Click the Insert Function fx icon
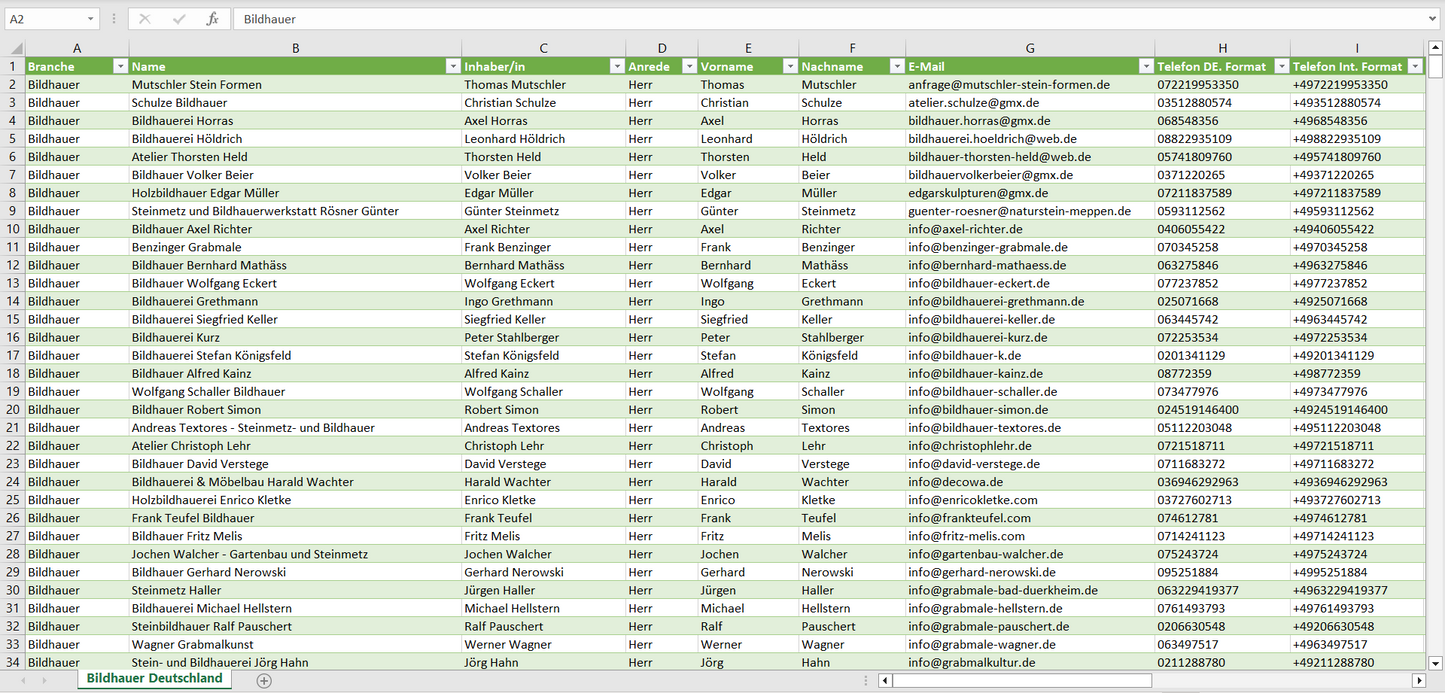This screenshot has height=693, width=1445. [212, 19]
